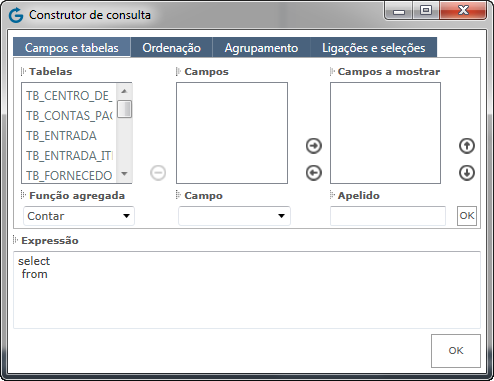This screenshot has height=381, width=494.
Task: Open the Função agregada Contar dropdown
Action: click(79, 216)
